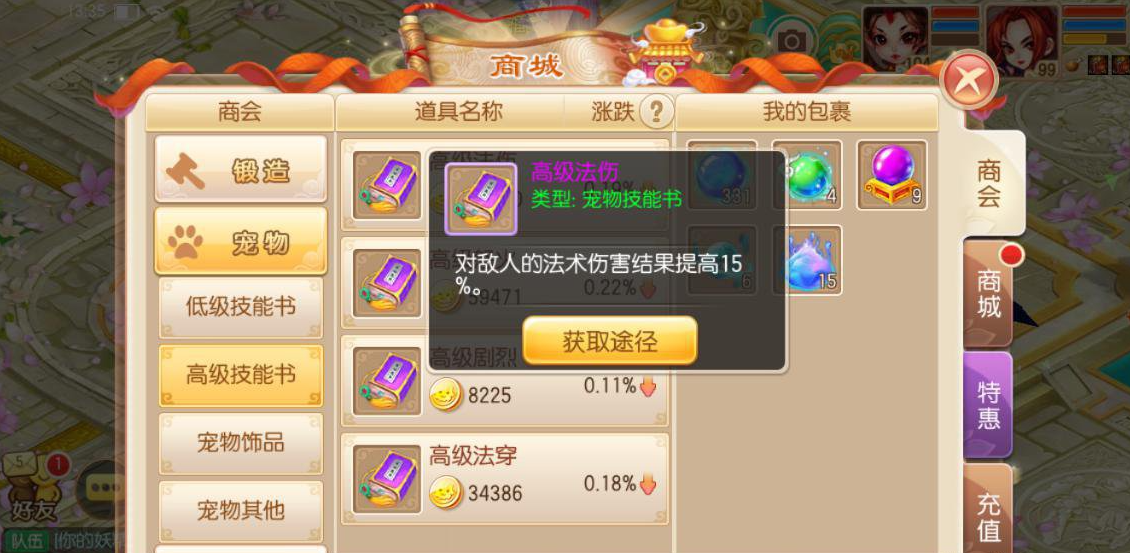Tap the camera screenshot icon
This screenshot has width=1130, height=553.
[x=791, y=41]
